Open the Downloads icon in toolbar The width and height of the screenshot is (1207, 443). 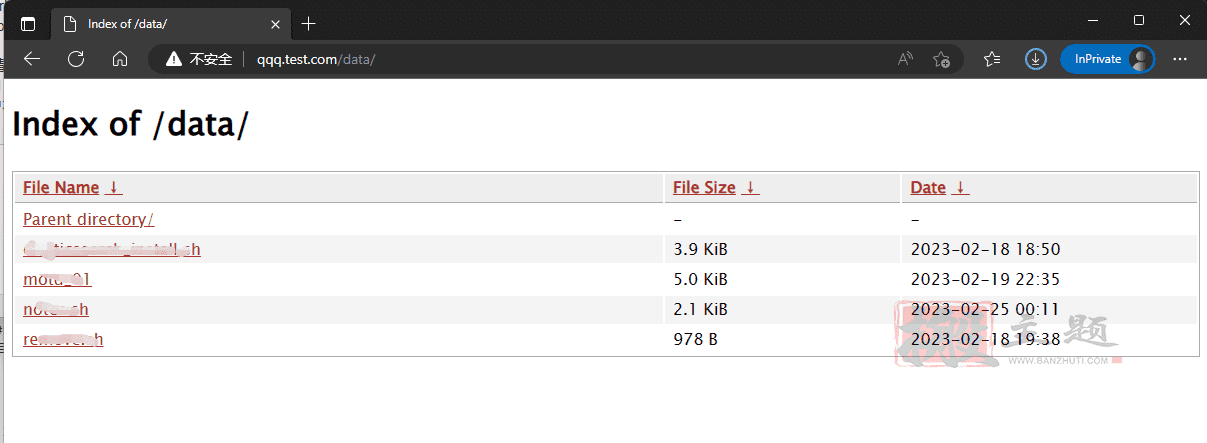[x=1036, y=59]
